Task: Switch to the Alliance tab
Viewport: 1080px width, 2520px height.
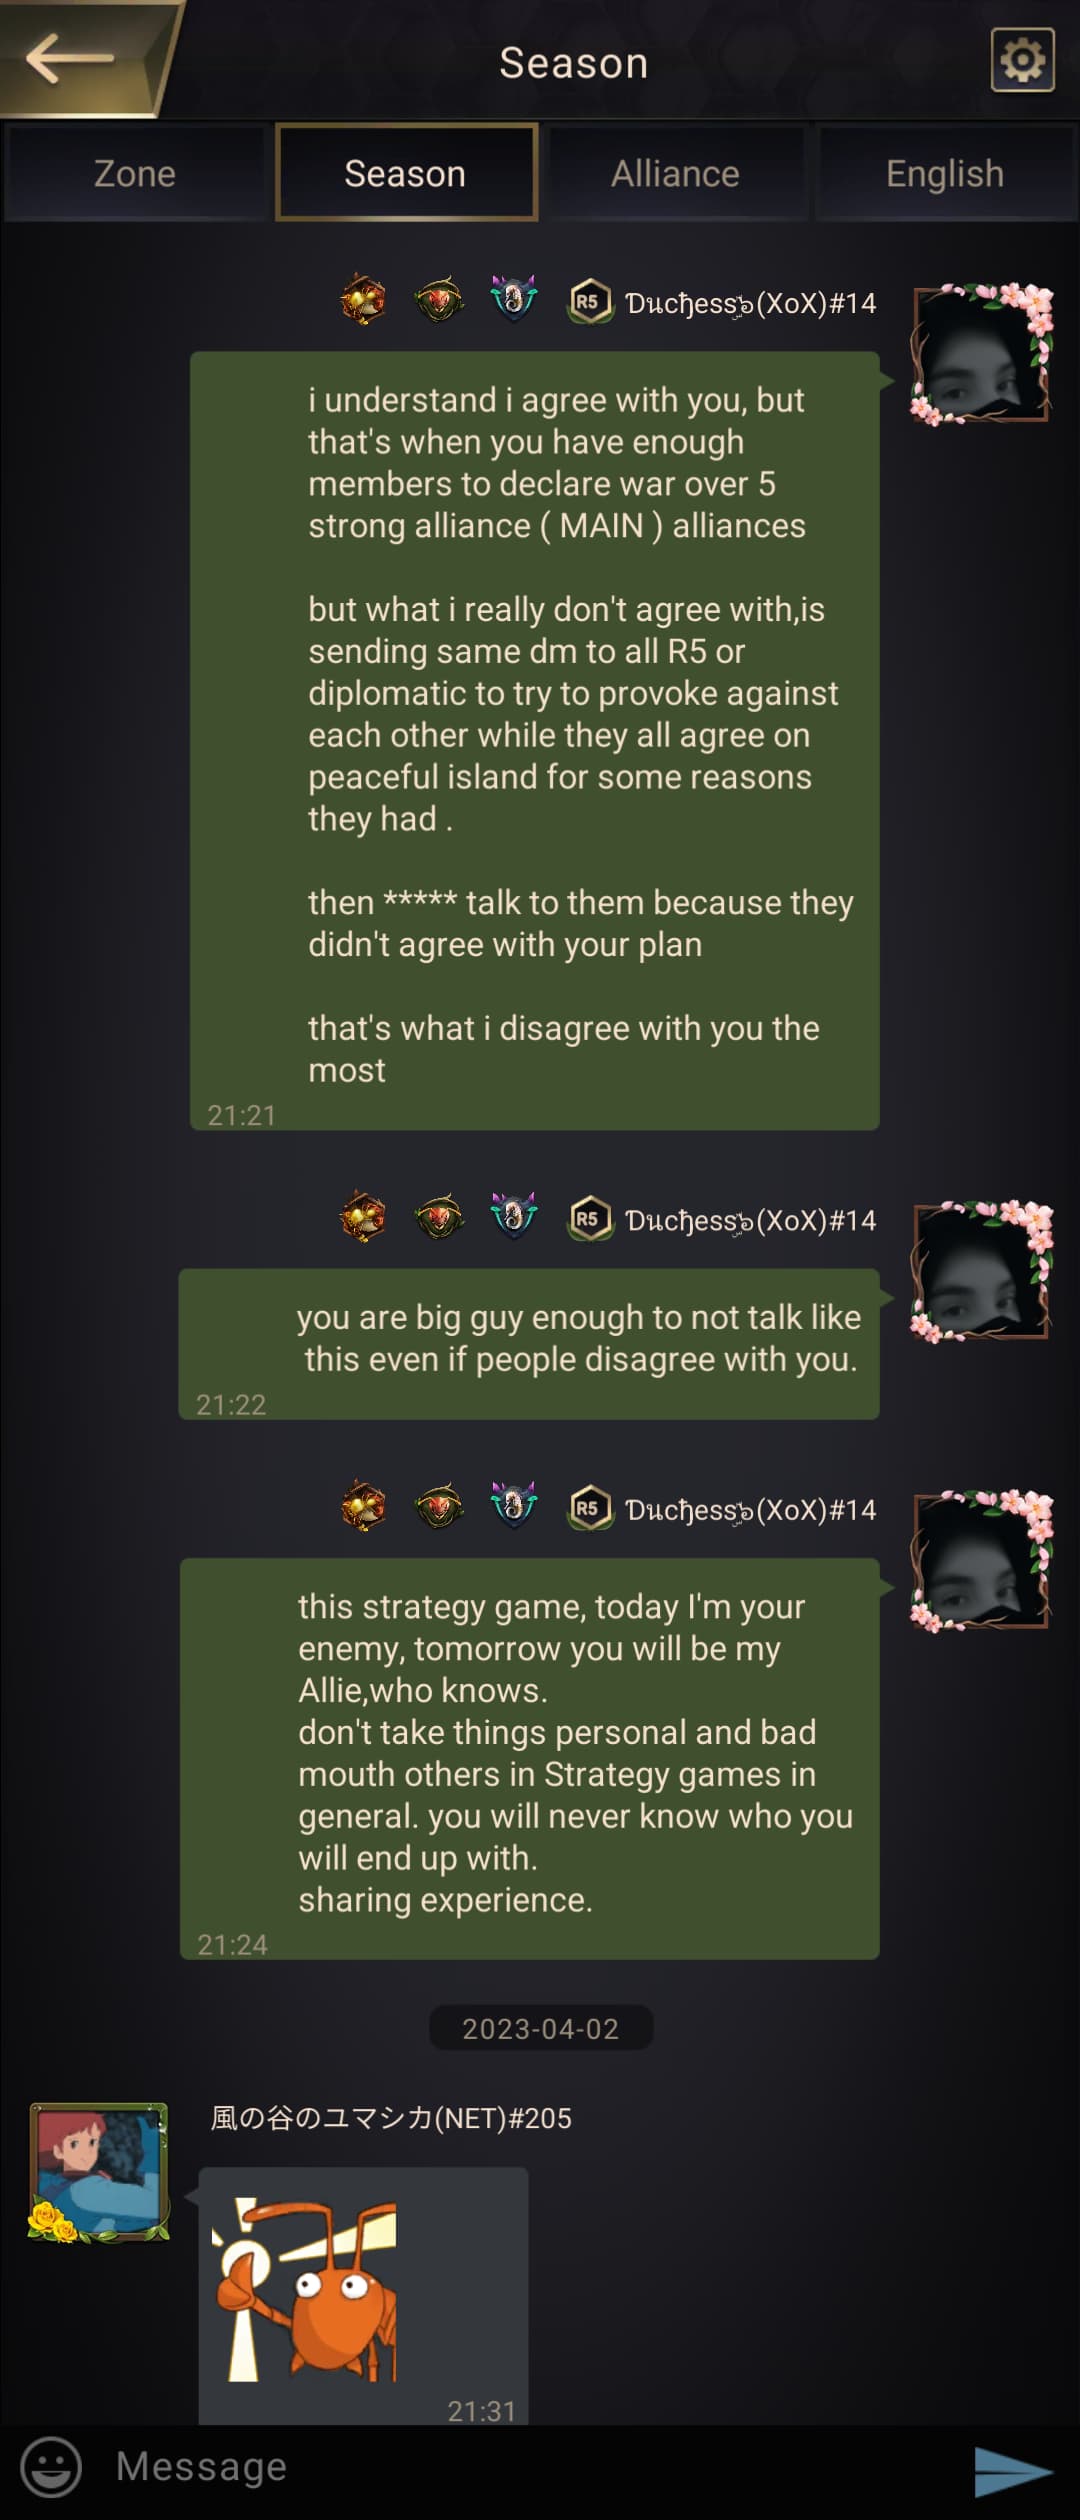Action: (676, 173)
